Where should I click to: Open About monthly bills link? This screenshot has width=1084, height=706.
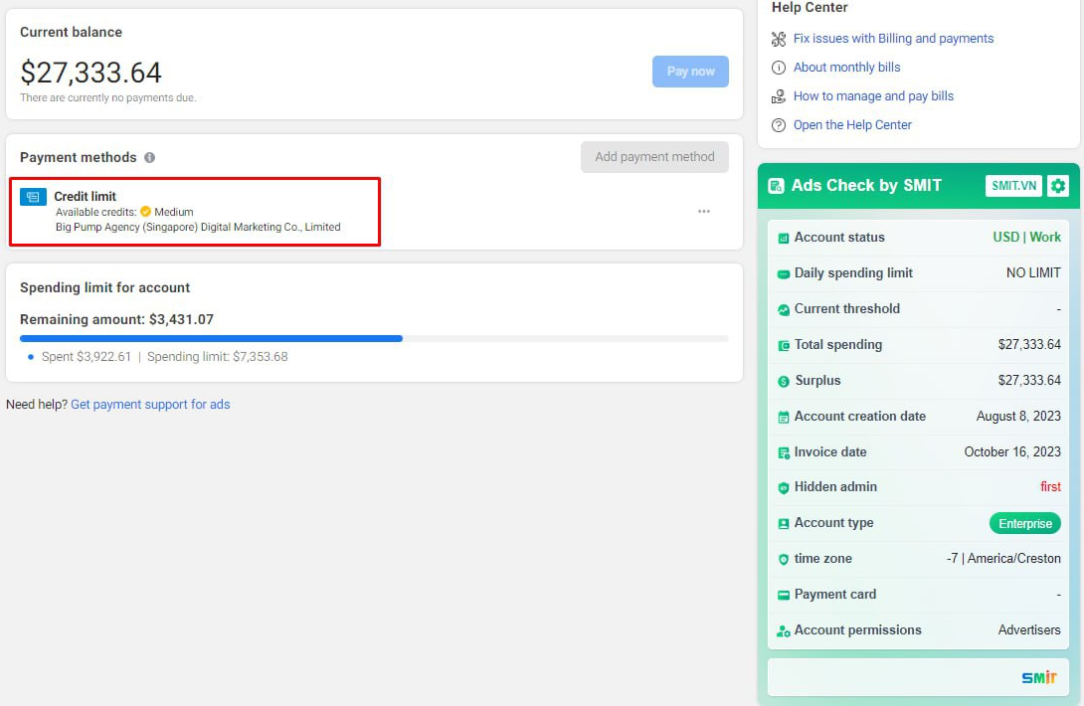(x=846, y=67)
